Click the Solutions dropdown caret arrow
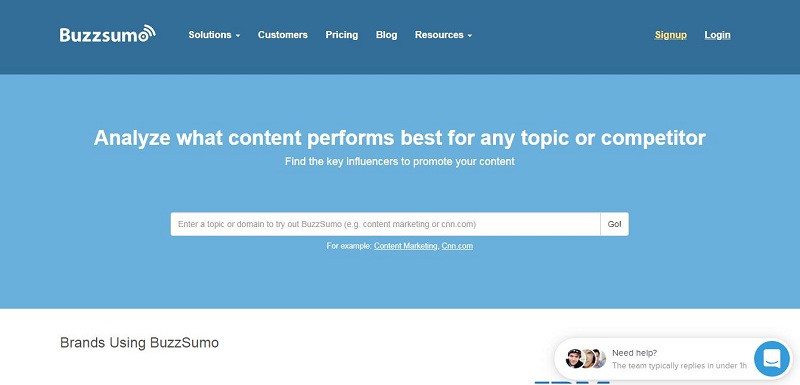This screenshot has height=385, width=800. coord(238,36)
